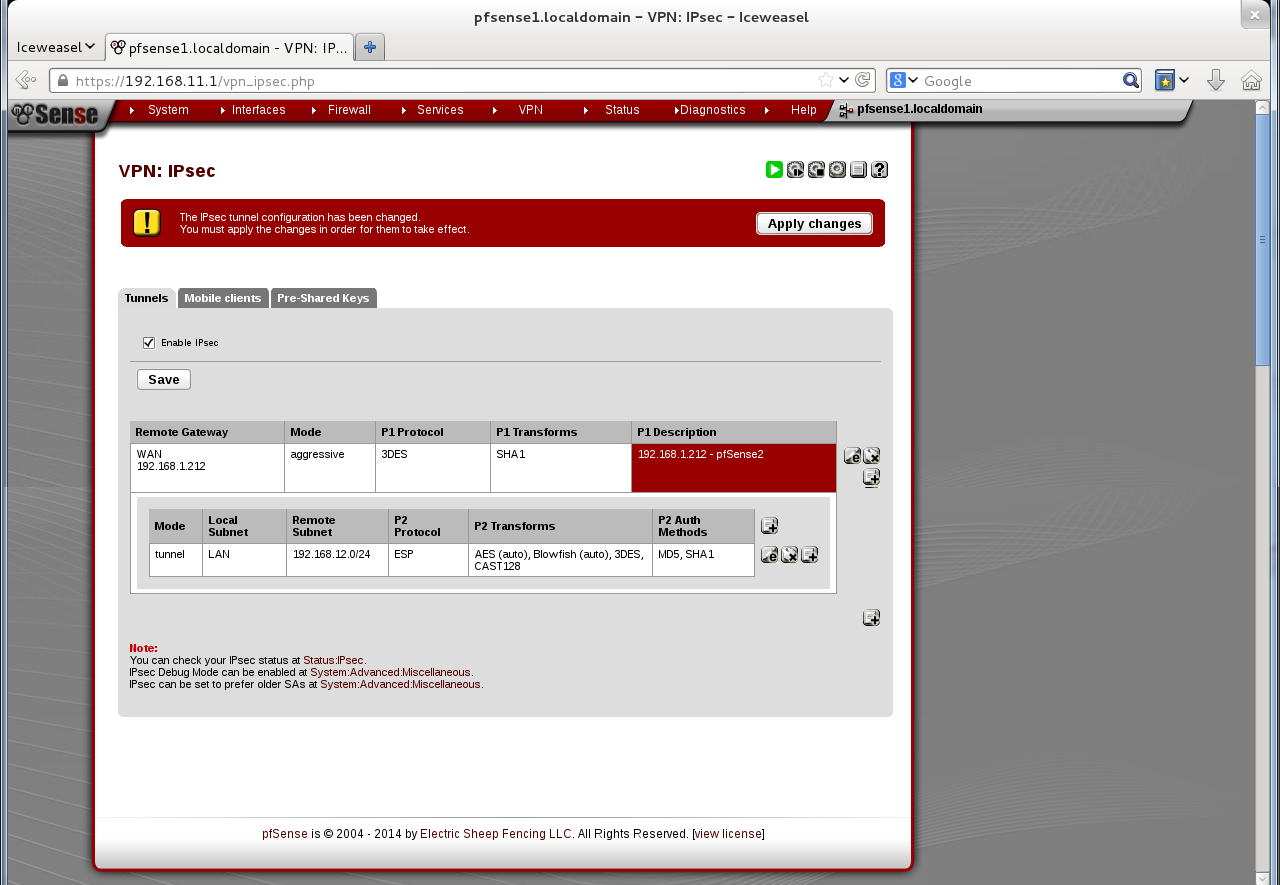Edit the phase 2 LAN tunnel entry
This screenshot has height=885, width=1280.
click(x=769, y=555)
